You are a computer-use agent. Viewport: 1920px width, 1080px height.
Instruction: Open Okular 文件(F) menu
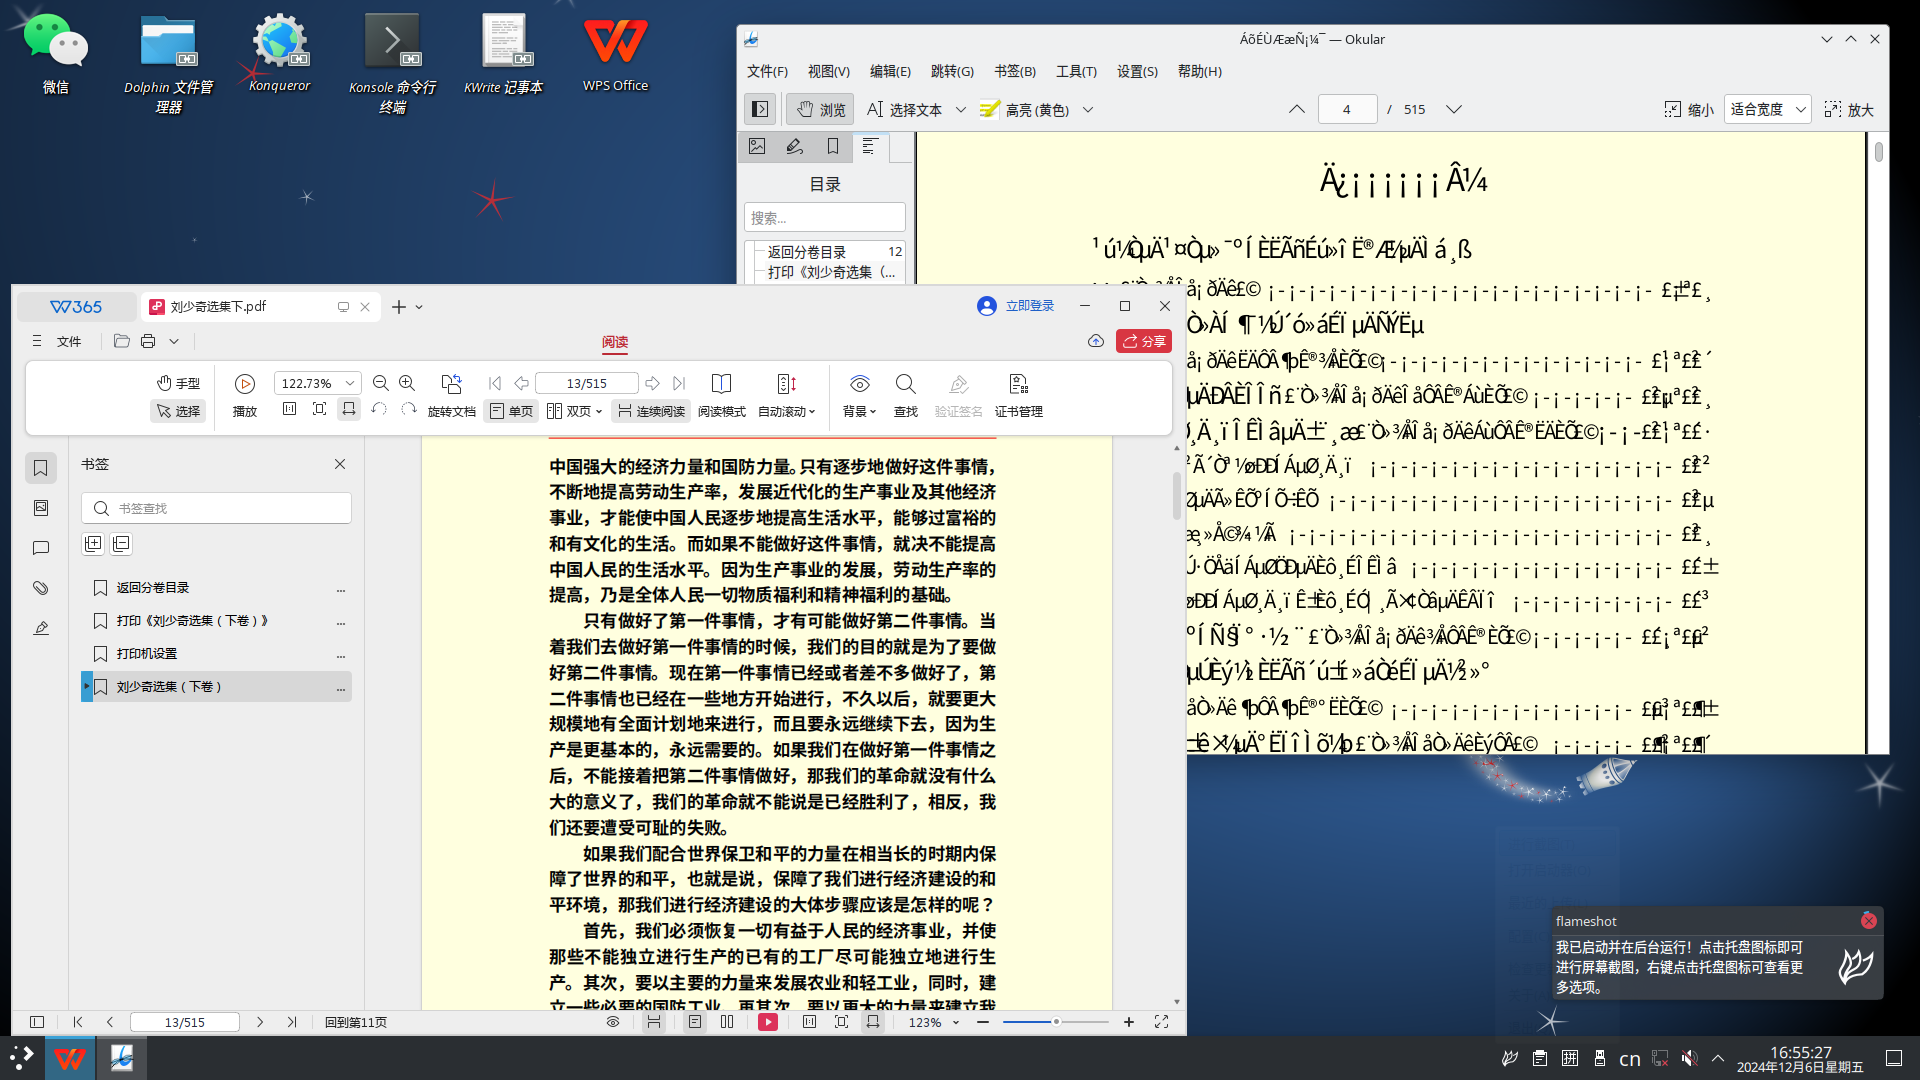coord(767,71)
